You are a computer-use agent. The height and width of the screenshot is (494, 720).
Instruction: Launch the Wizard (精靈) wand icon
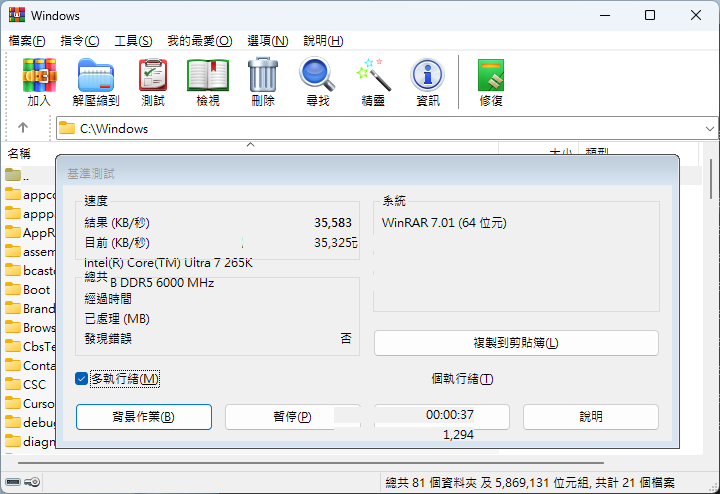pos(373,82)
